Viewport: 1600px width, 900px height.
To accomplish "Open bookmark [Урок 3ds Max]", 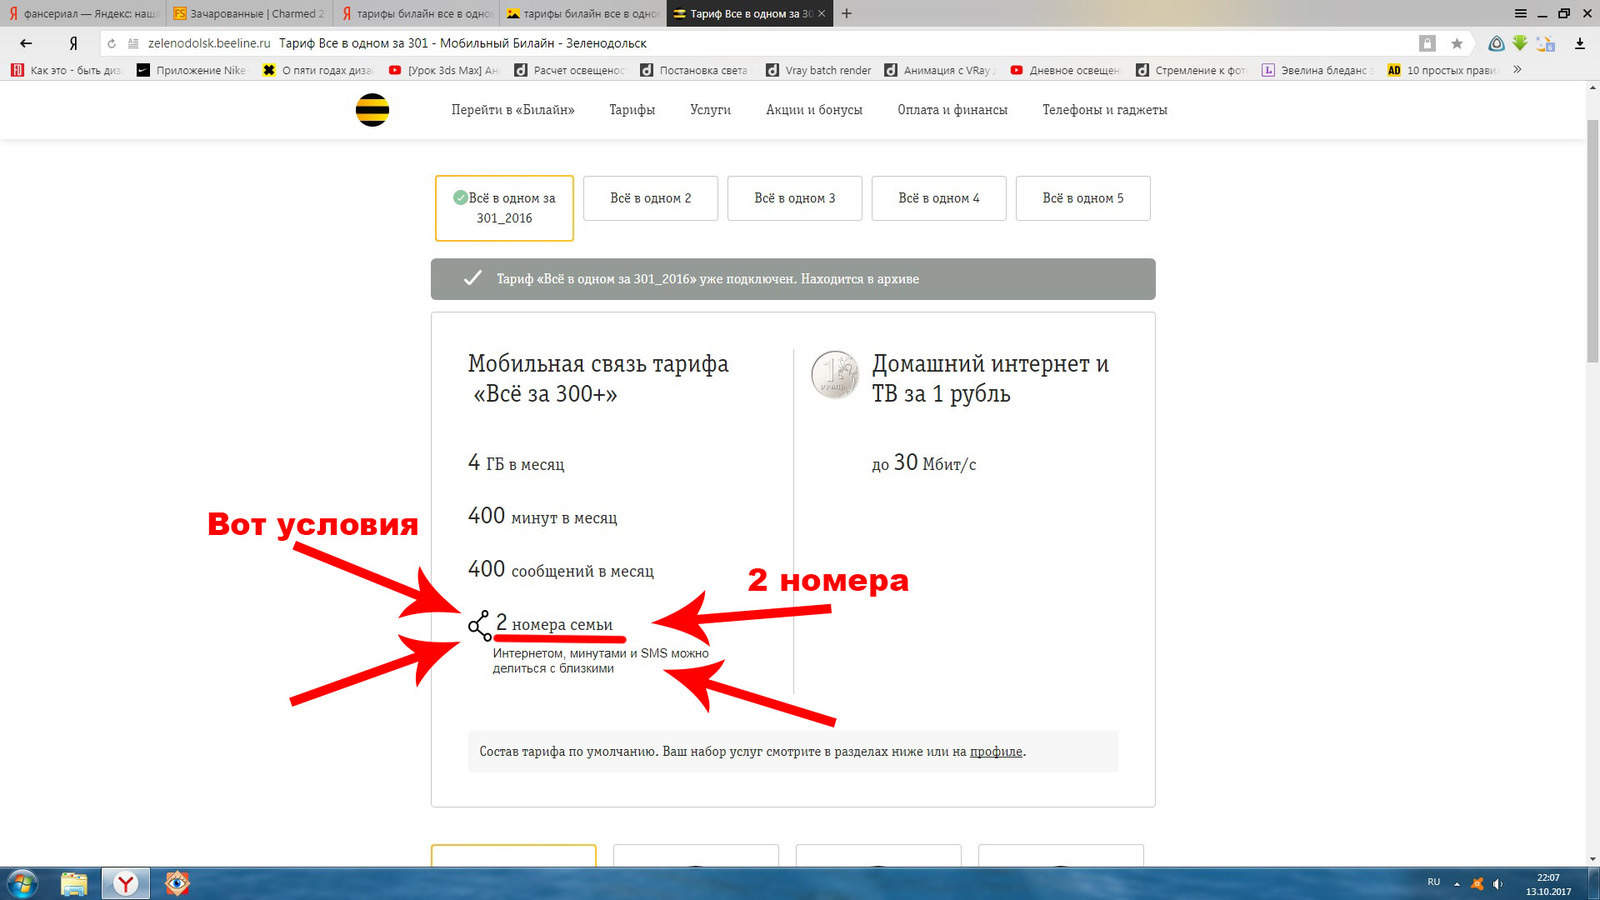I will (x=444, y=70).
